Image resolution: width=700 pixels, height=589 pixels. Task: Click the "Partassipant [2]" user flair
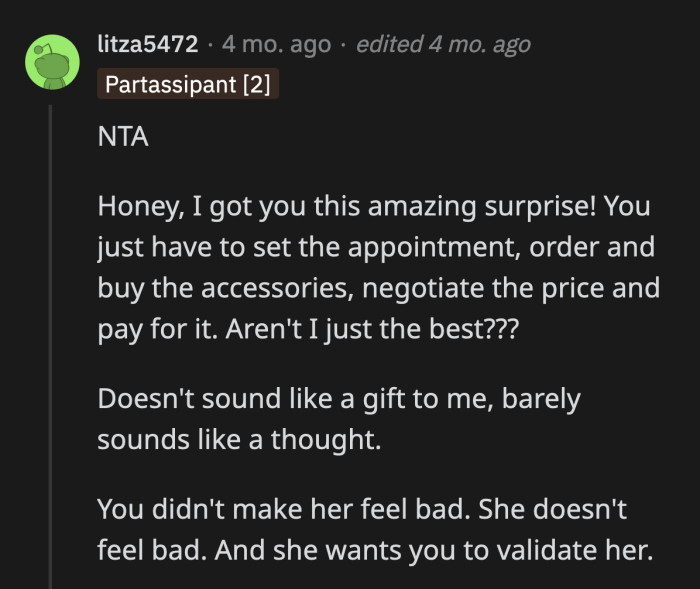pyautogui.click(x=187, y=83)
